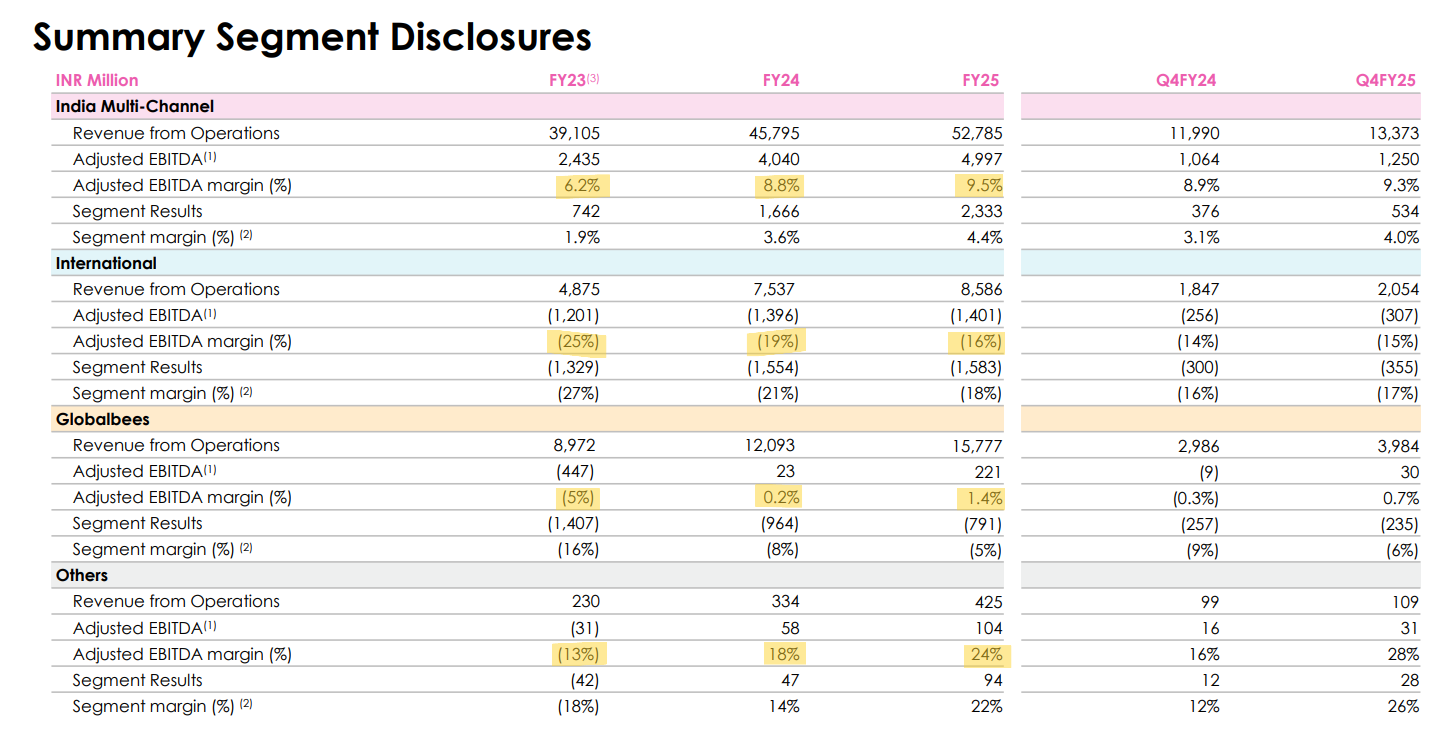Click the 4,875 International revenue value
Viewport: 1452px width, 732px height.
[579, 289]
